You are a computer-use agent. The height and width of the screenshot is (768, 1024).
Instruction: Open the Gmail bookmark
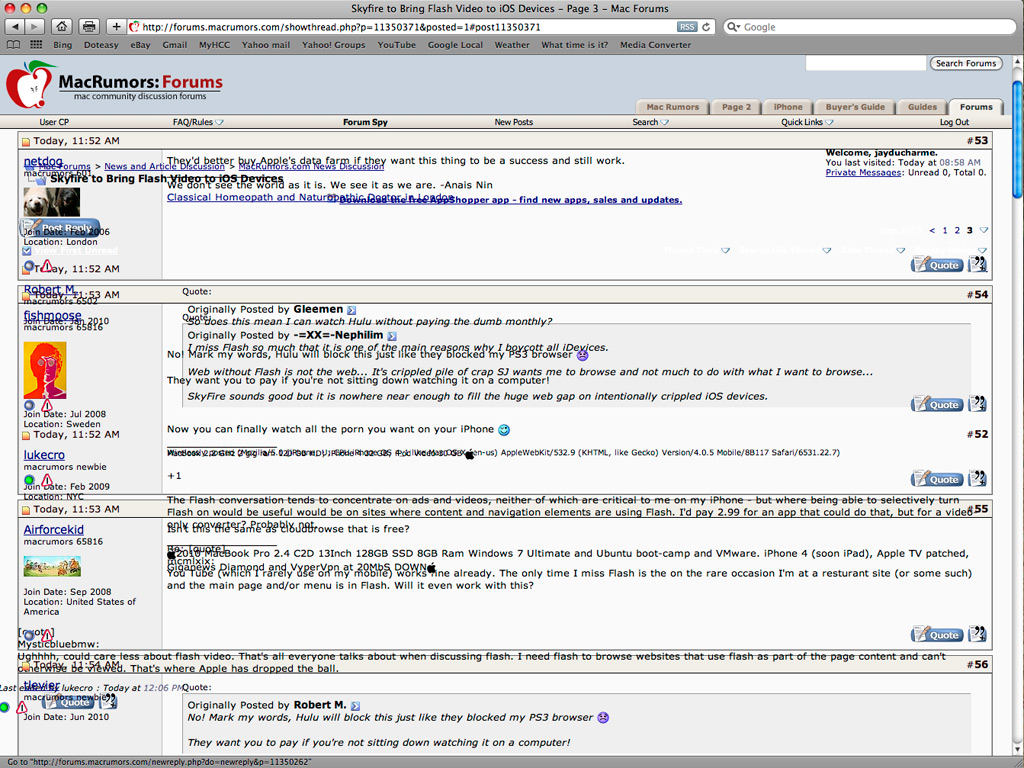174,45
